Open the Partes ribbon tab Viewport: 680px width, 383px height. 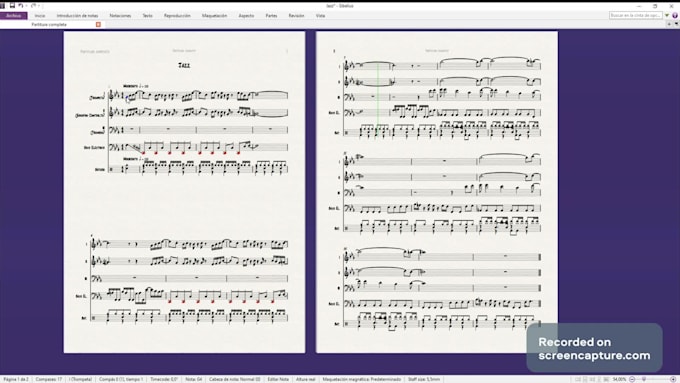click(271, 16)
